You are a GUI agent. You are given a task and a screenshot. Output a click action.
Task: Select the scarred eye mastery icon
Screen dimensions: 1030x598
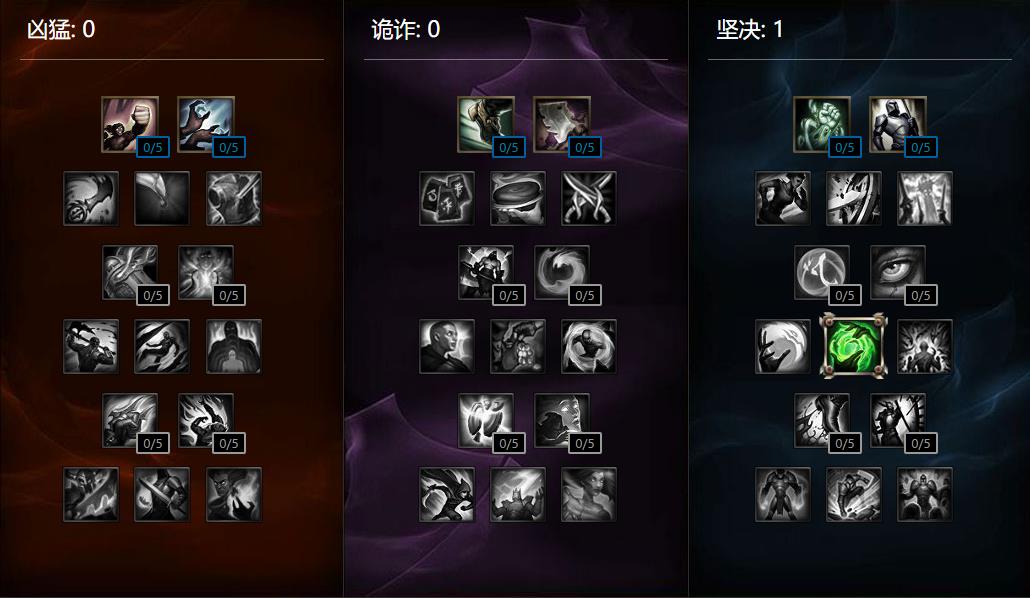tap(898, 273)
